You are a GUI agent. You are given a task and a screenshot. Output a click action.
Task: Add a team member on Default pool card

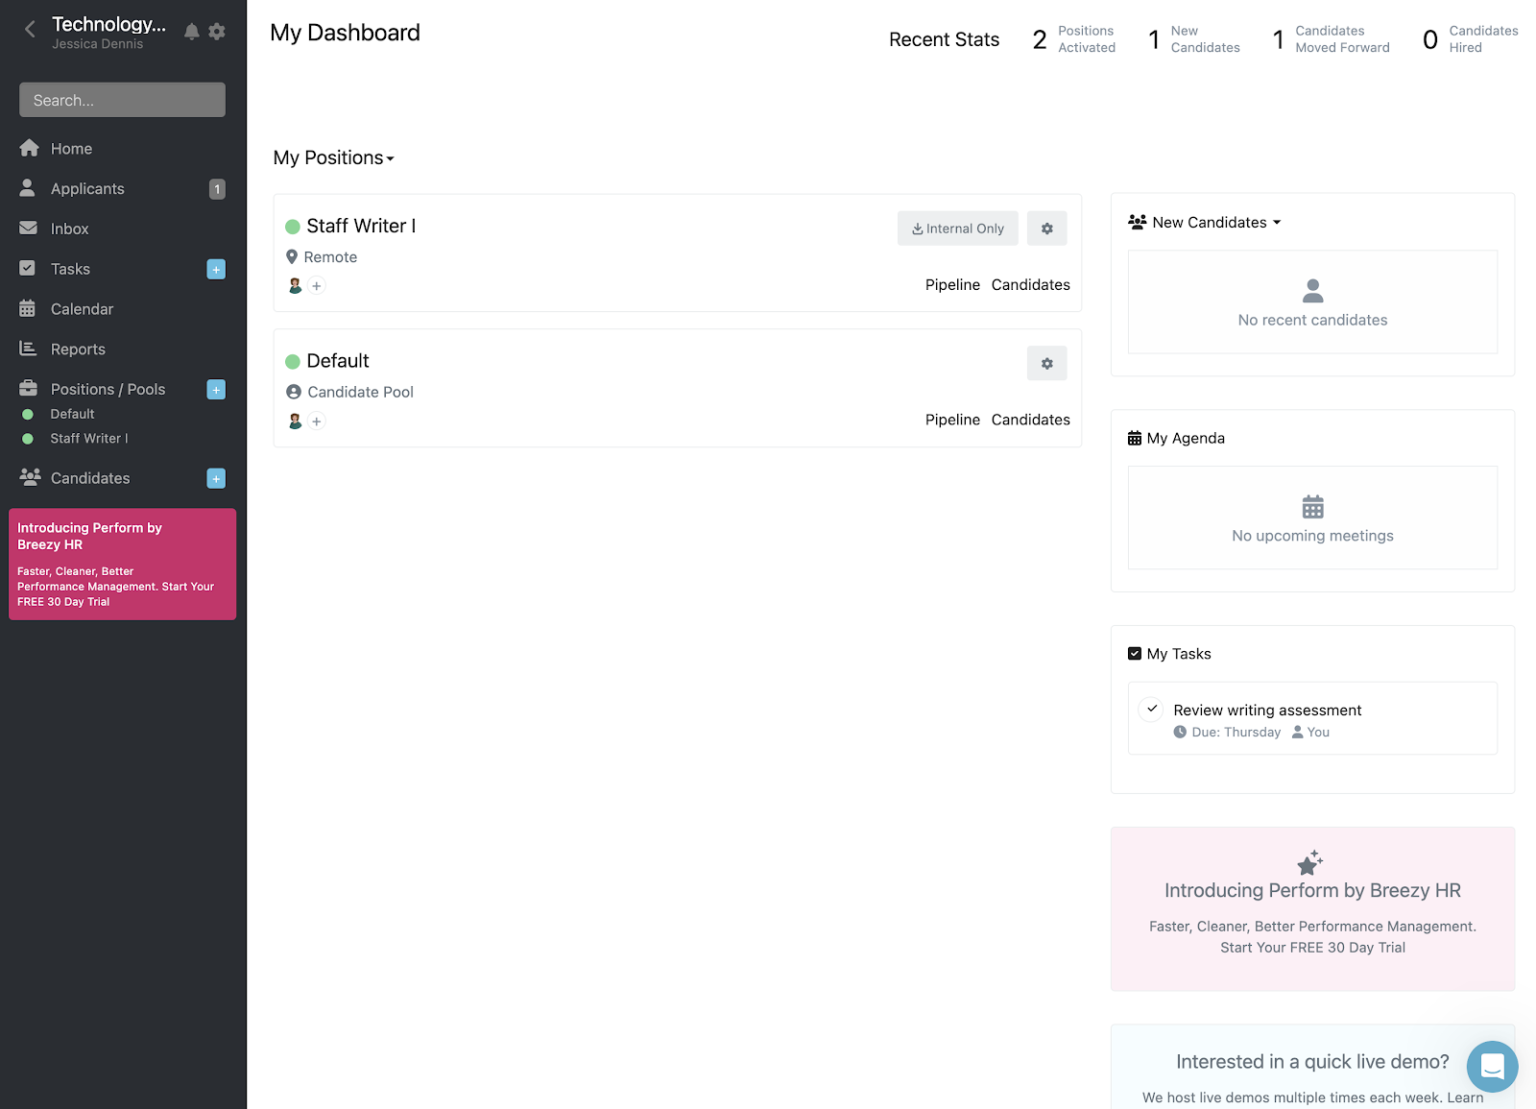[x=317, y=421]
